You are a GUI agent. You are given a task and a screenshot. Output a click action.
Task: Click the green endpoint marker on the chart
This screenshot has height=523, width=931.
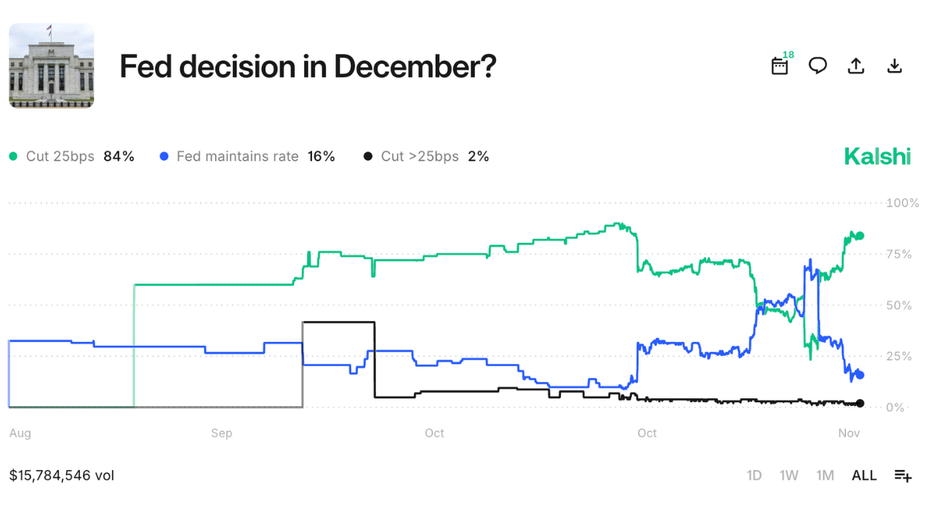coord(860,236)
